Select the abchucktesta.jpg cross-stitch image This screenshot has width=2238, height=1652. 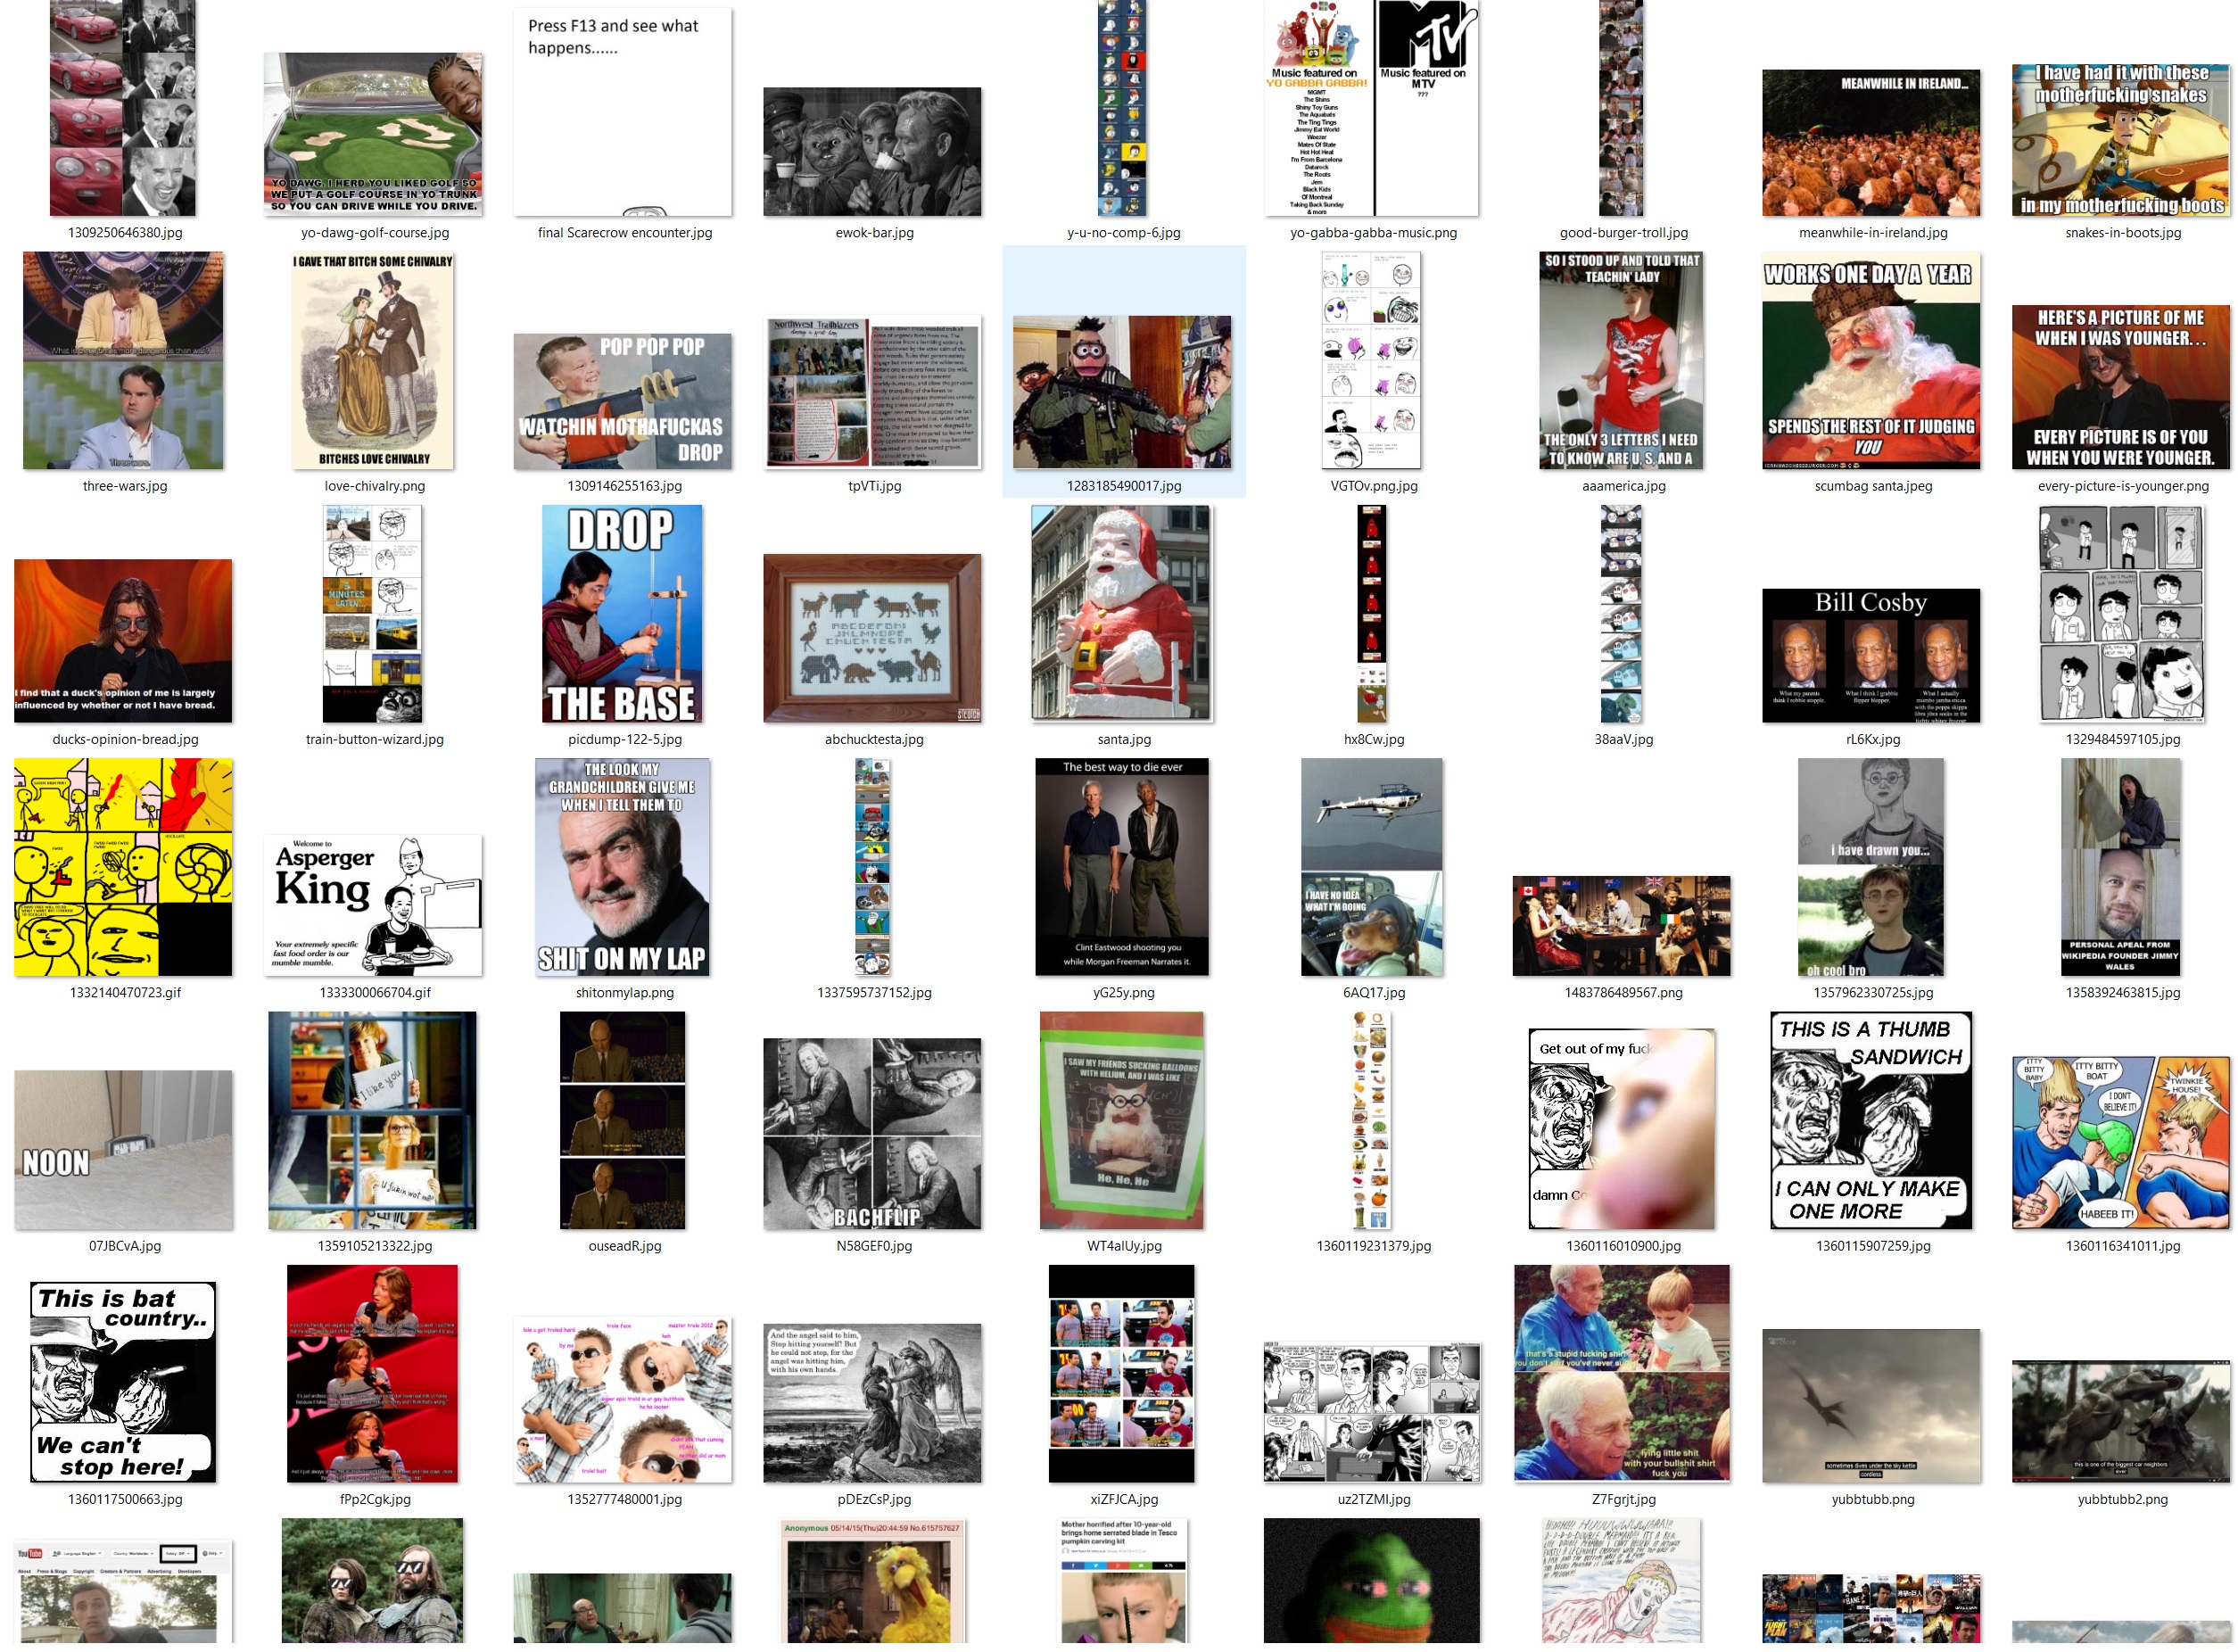click(873, 639)
